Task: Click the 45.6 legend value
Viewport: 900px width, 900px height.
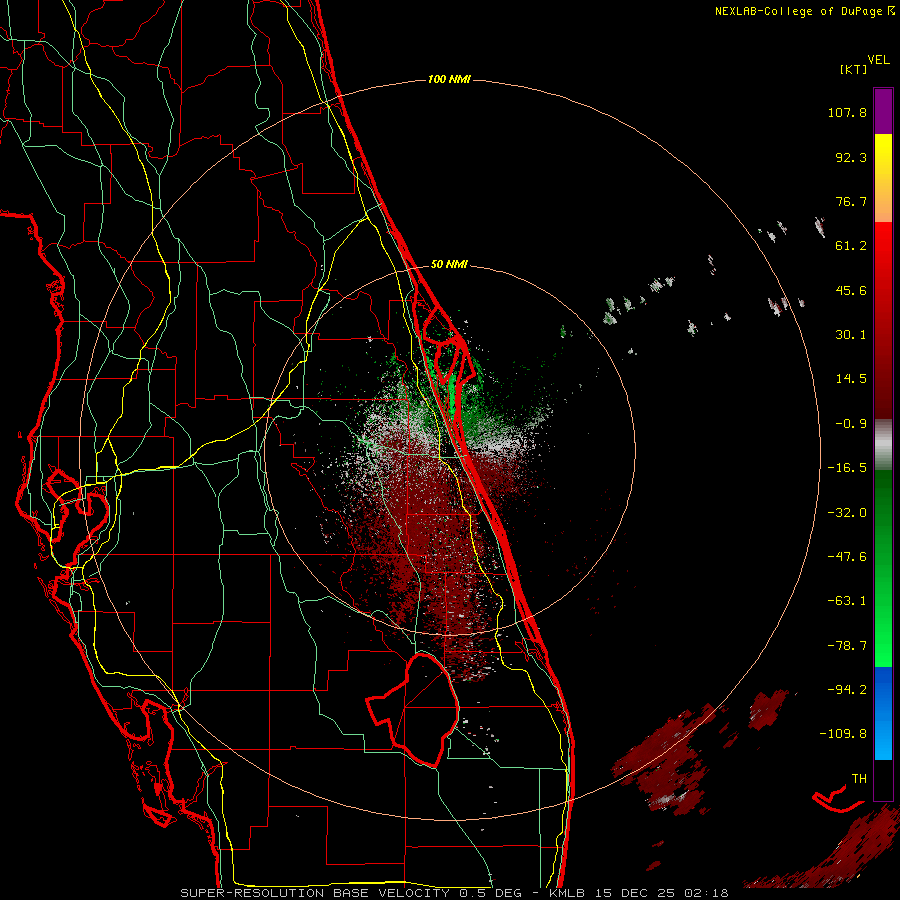Action: 851,290
